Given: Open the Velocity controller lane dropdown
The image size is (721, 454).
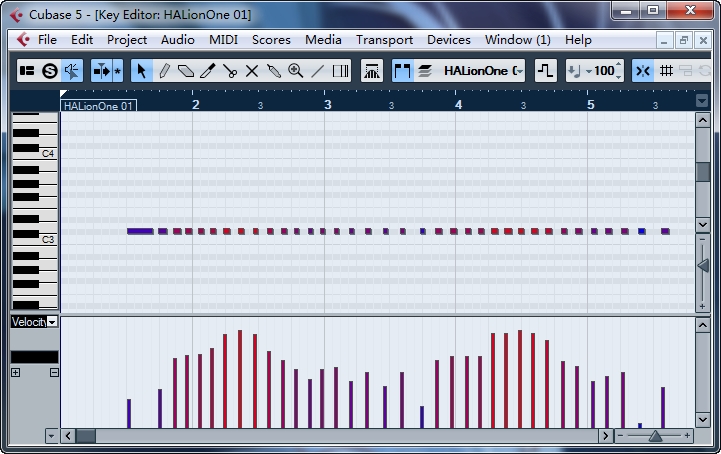Looking at the screenshot, I should pyautogui.click(x=52, y=322).
